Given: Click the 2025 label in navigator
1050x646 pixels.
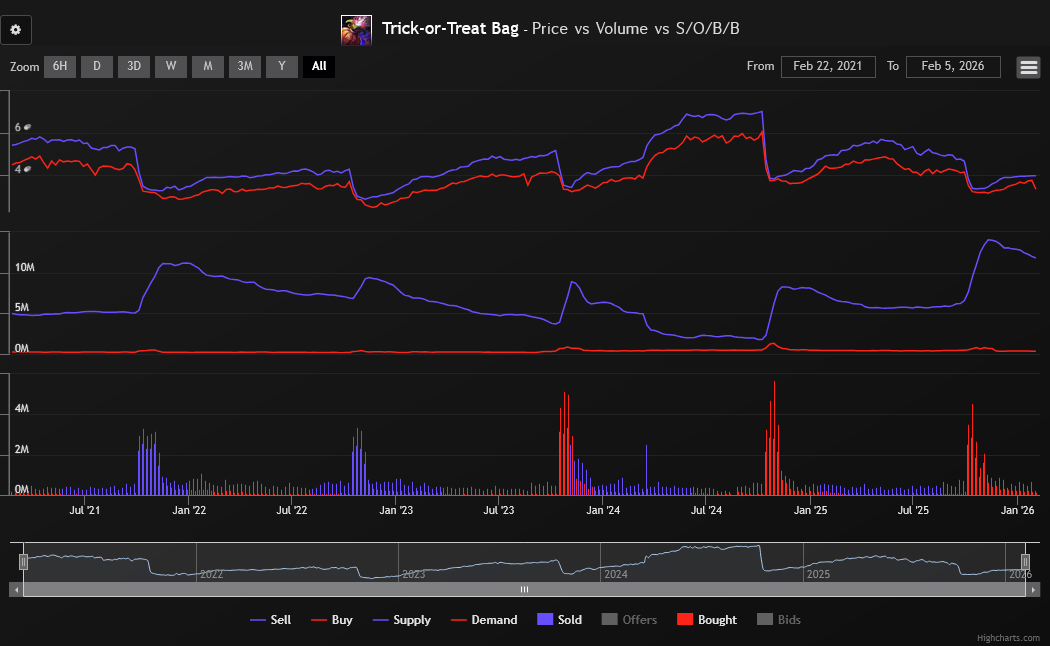Looking at the screenshot, I should pyautogui.click(x=818, y=574).
